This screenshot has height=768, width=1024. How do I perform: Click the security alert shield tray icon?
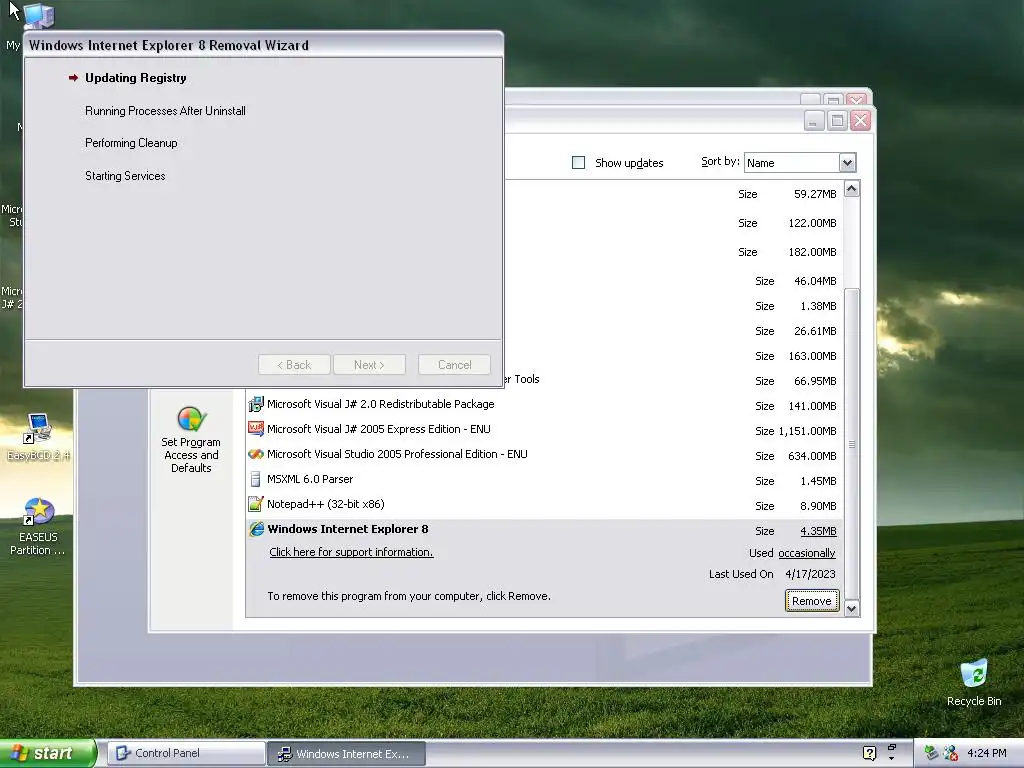pyautogui.click(x=952, y=753)
